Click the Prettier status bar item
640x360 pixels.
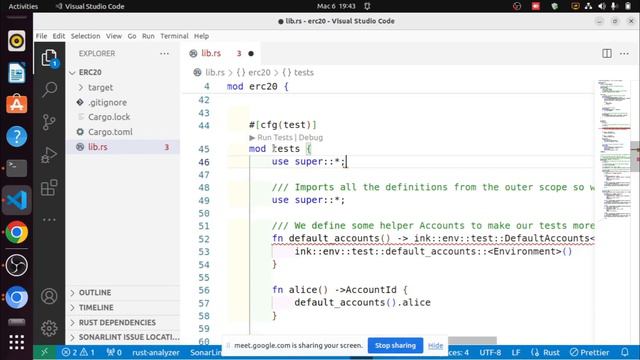(x=589, y=352)
